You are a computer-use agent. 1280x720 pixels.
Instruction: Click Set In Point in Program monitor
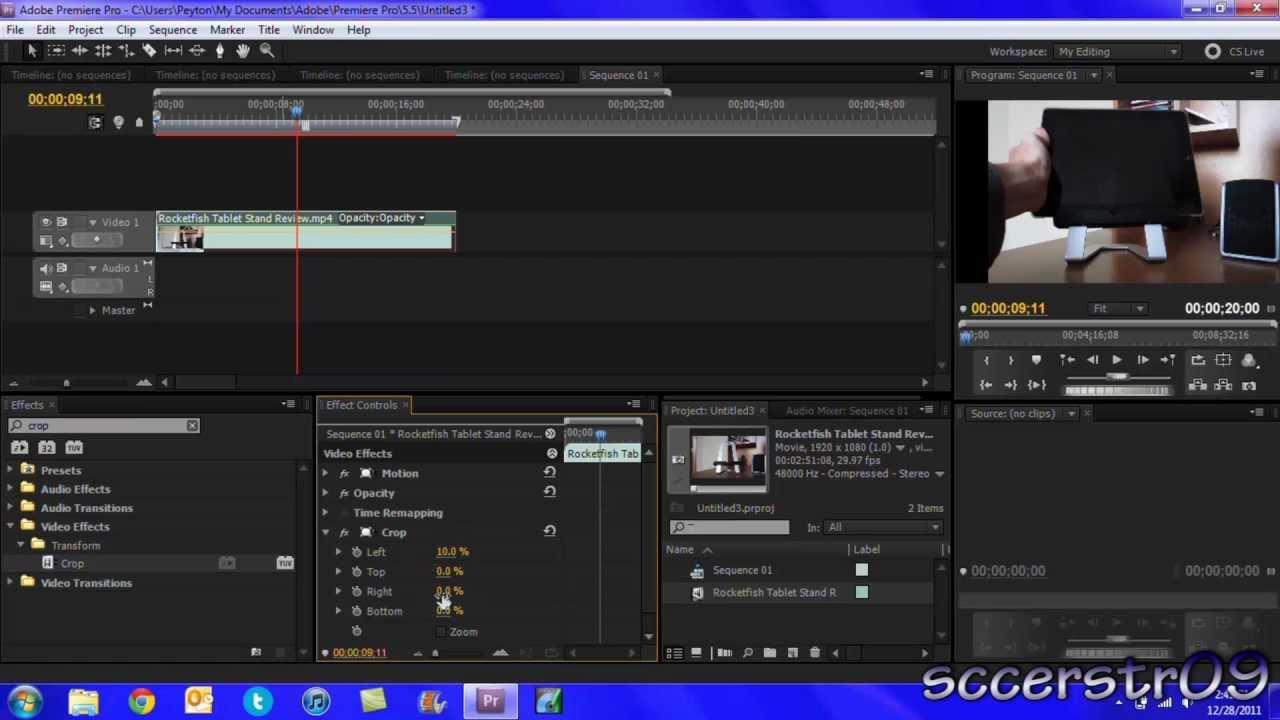click(x=986, y=360)
